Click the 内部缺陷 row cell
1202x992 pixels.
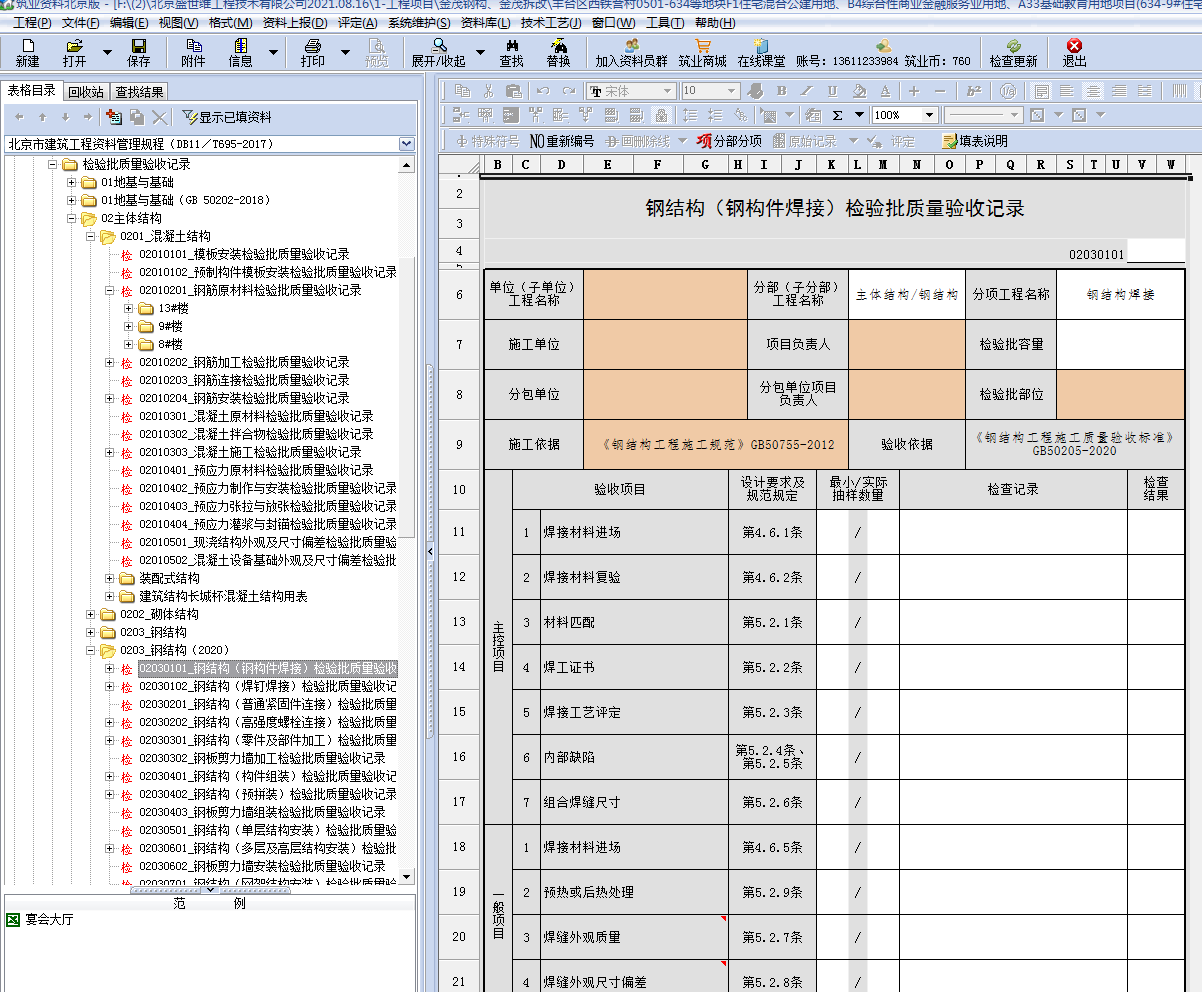[635, 757]
